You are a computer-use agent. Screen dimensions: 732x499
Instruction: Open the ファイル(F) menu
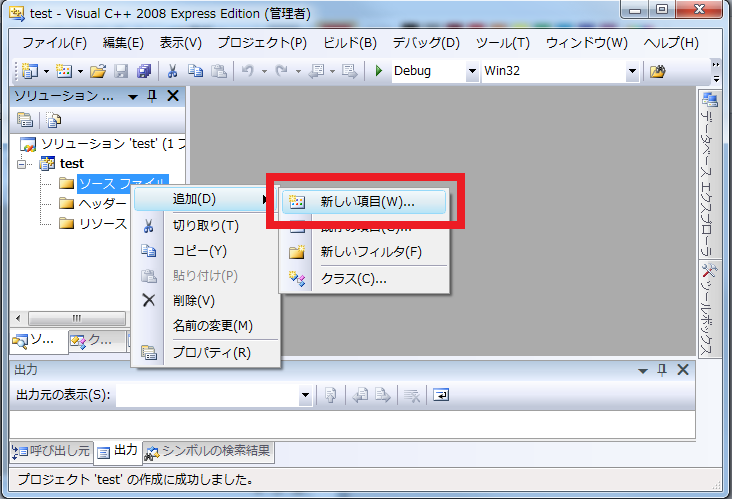54,43
